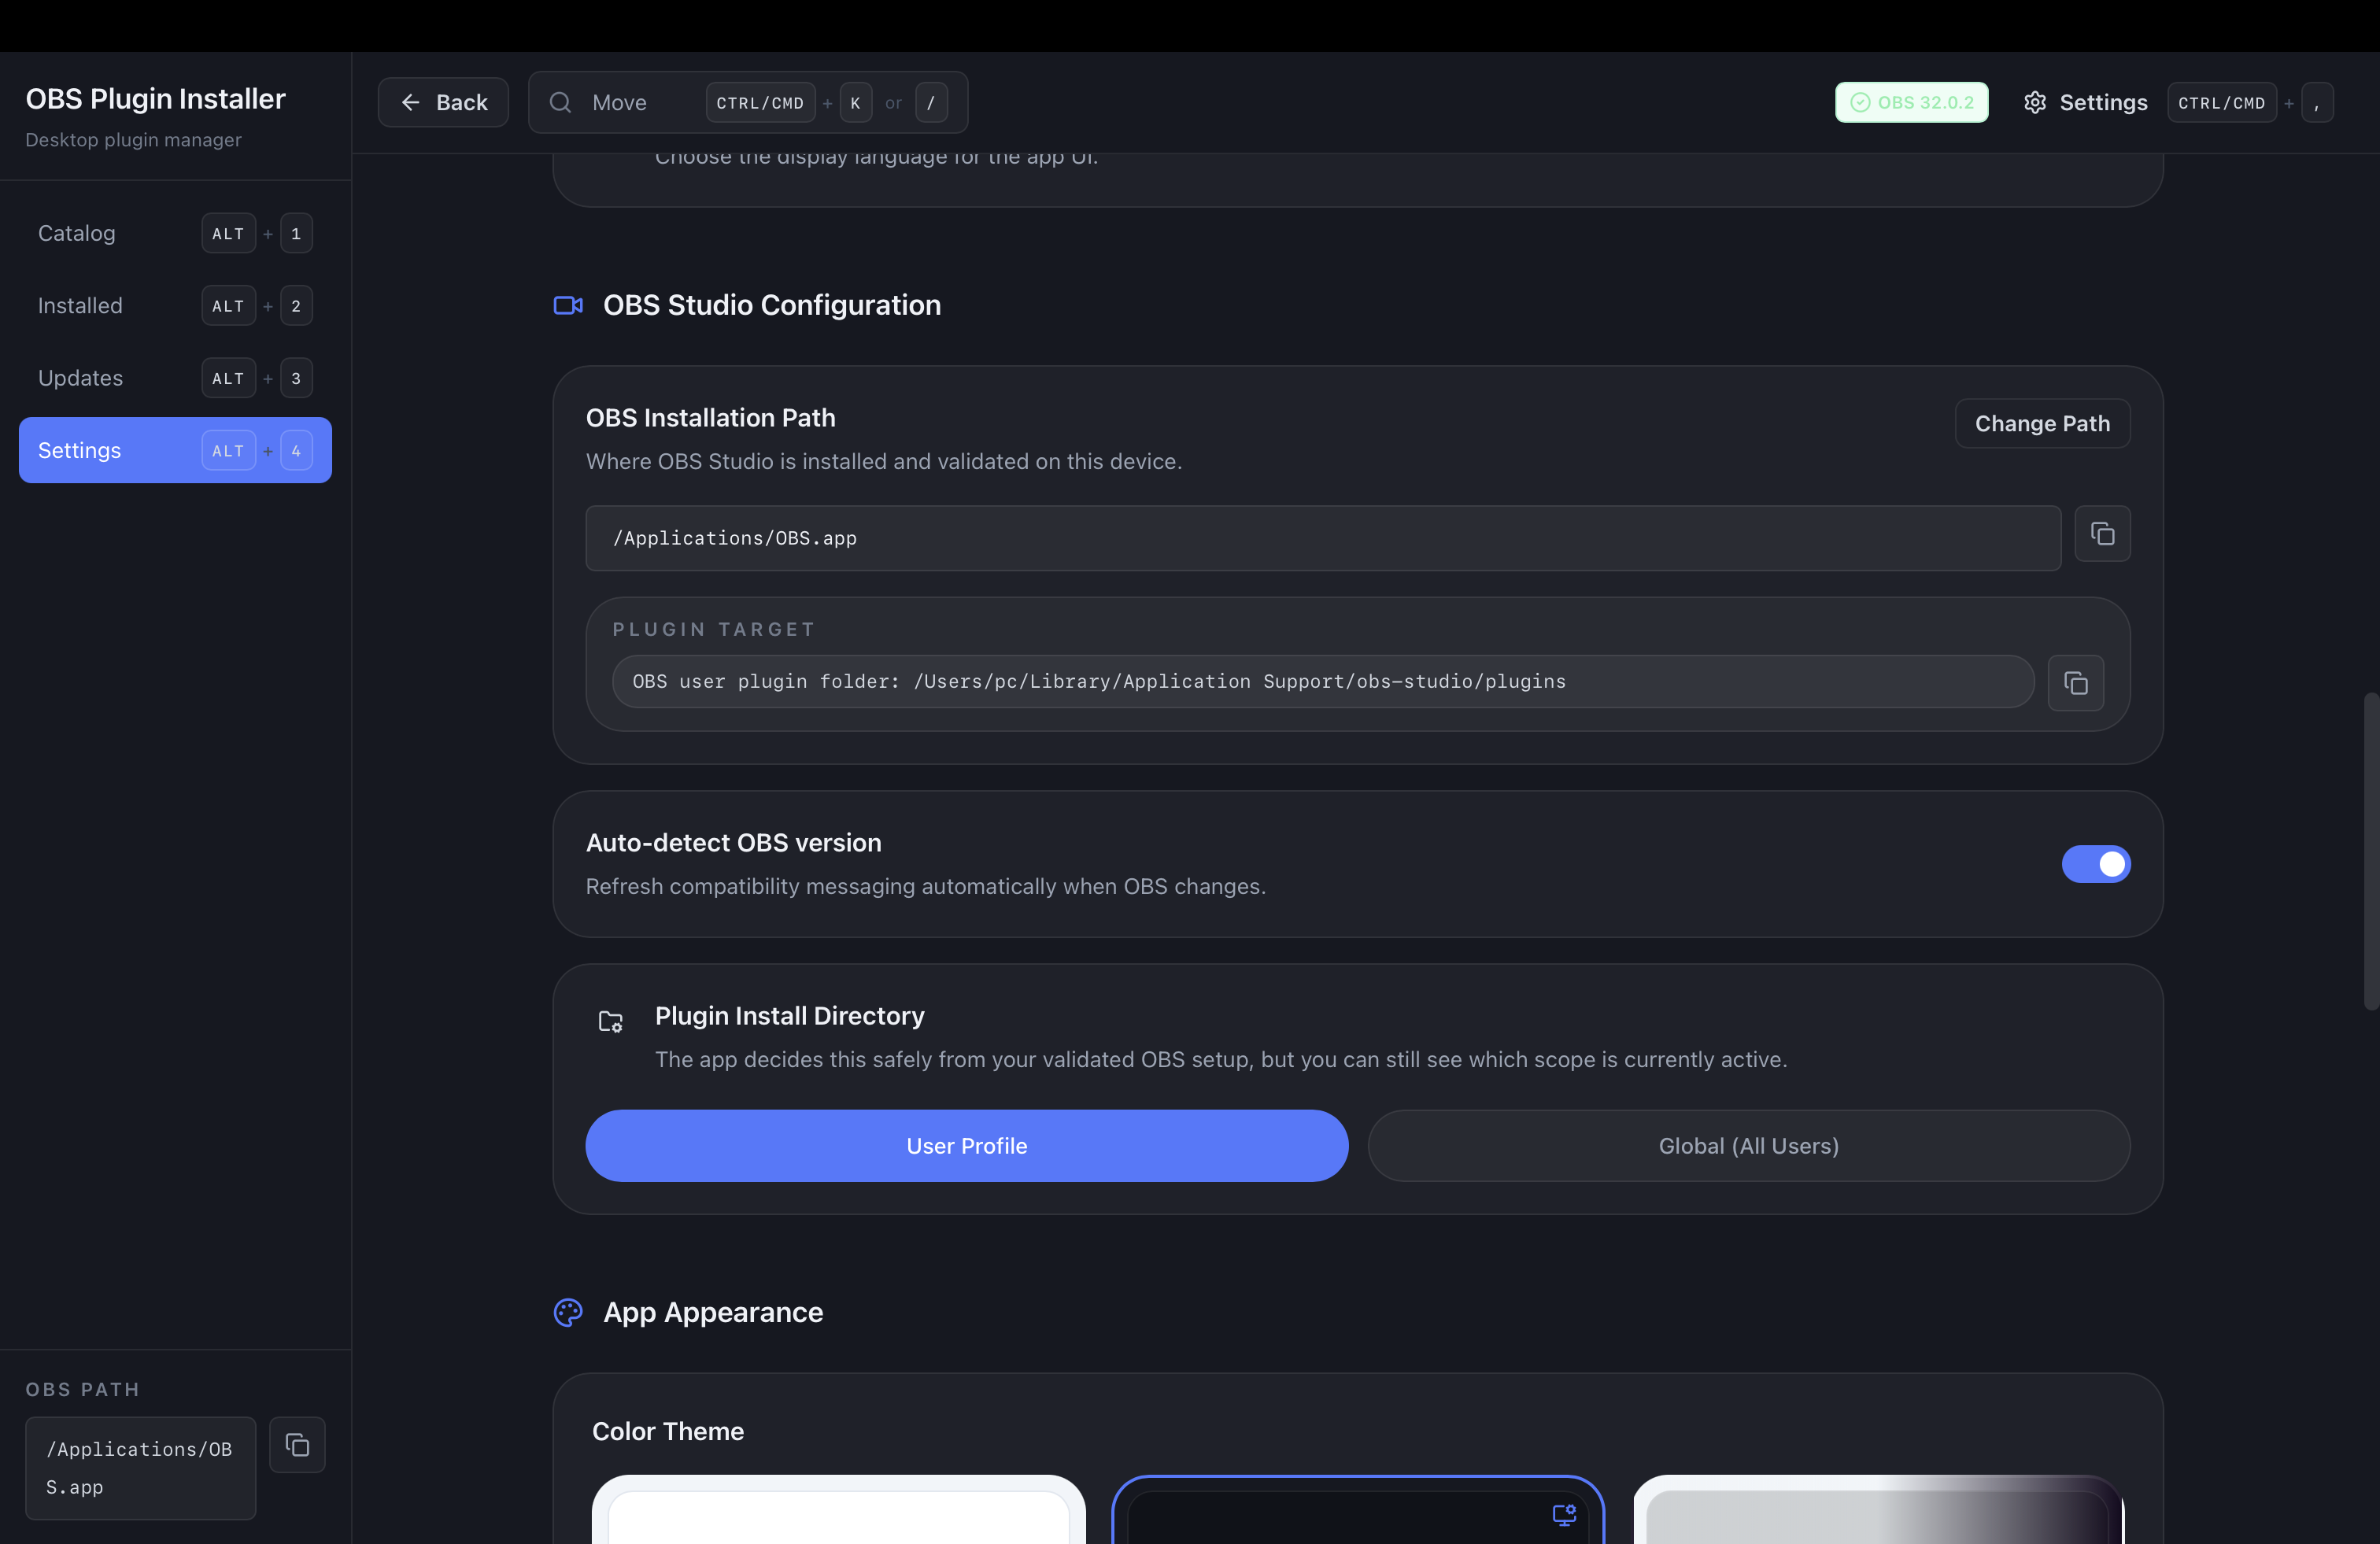Copy the OBS installation path
Image resolution: width=2380 pixels, height=1544 pixels.
(x=2102, y=534)
